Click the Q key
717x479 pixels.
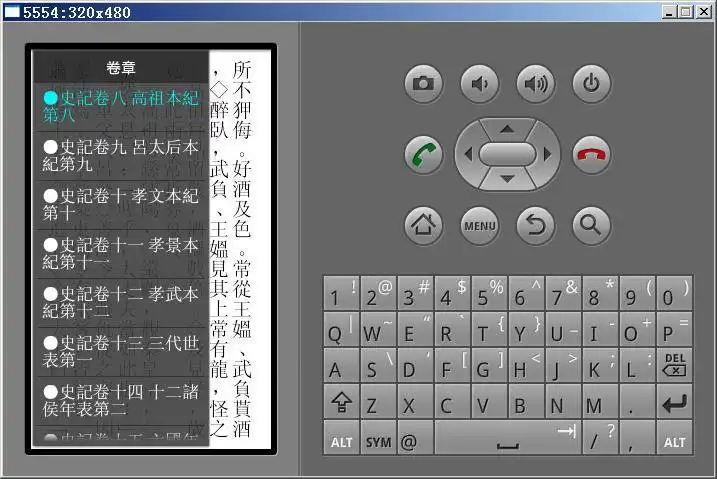tap(342, 330)
